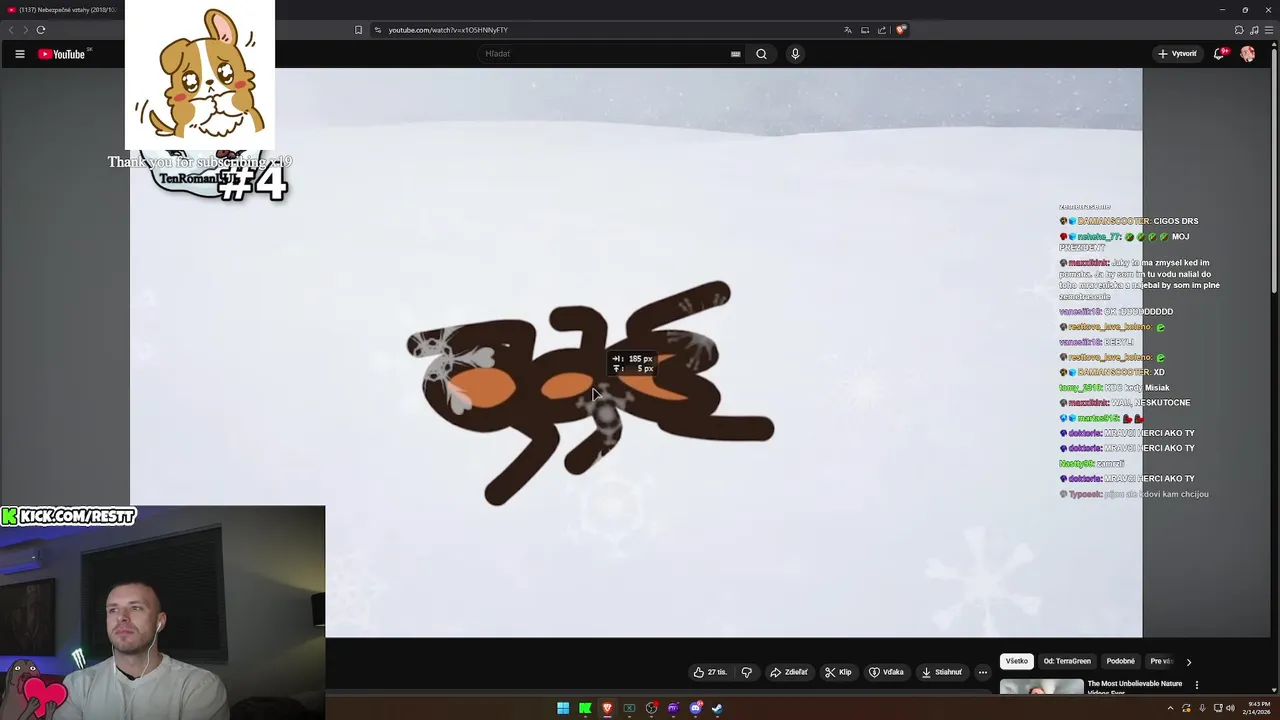Viewport: 1280px width, 720px height.
Task: Click the 'Stiahnuť' download button
Action: click(x=942, y=672)
